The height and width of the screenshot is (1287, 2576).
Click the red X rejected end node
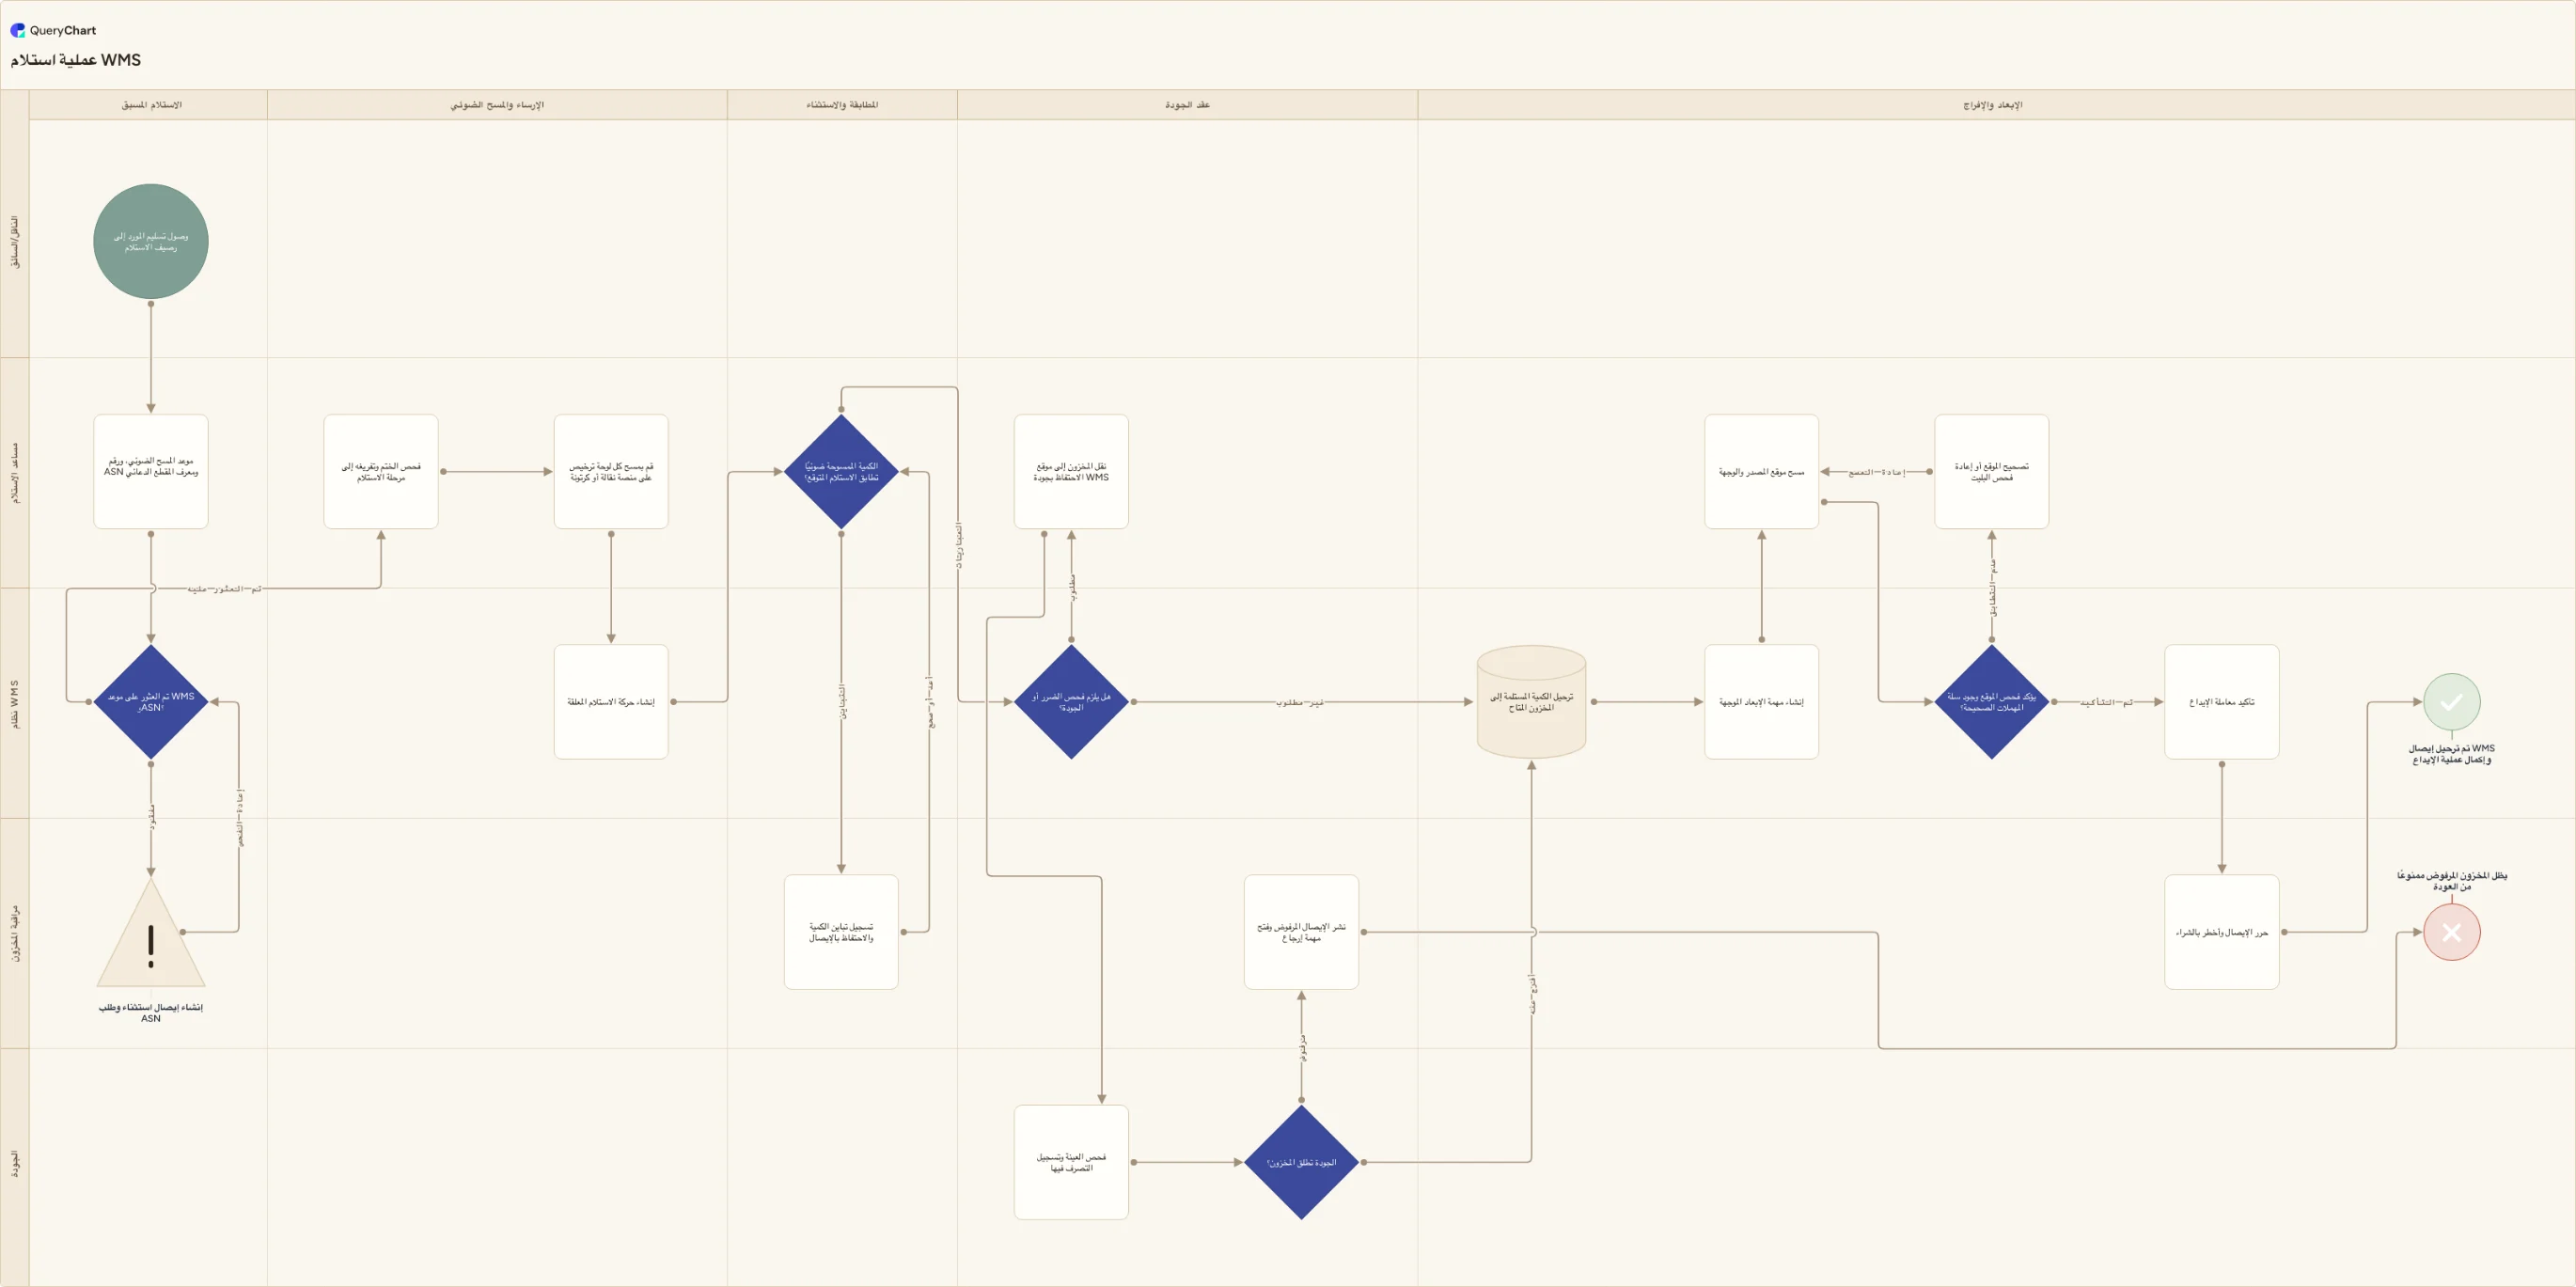point(2451,932)
